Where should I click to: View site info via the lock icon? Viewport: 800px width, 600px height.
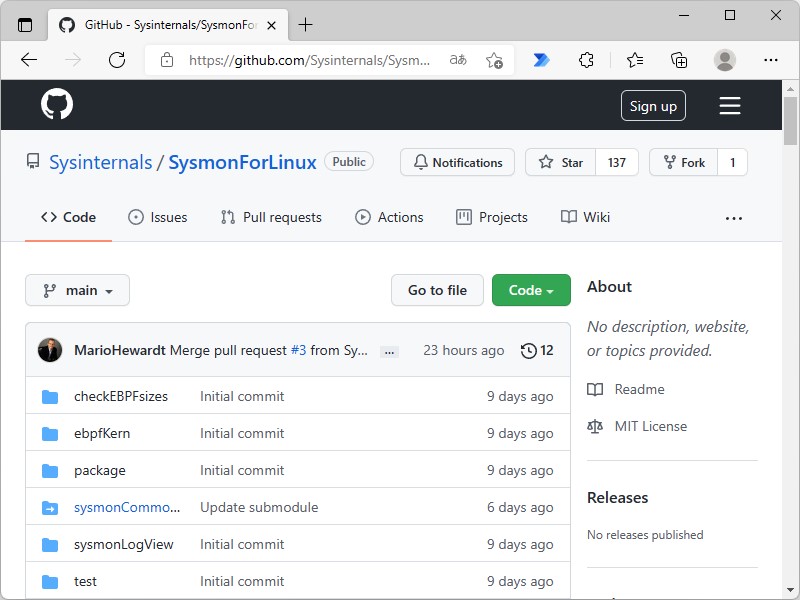tap(166, 60)
